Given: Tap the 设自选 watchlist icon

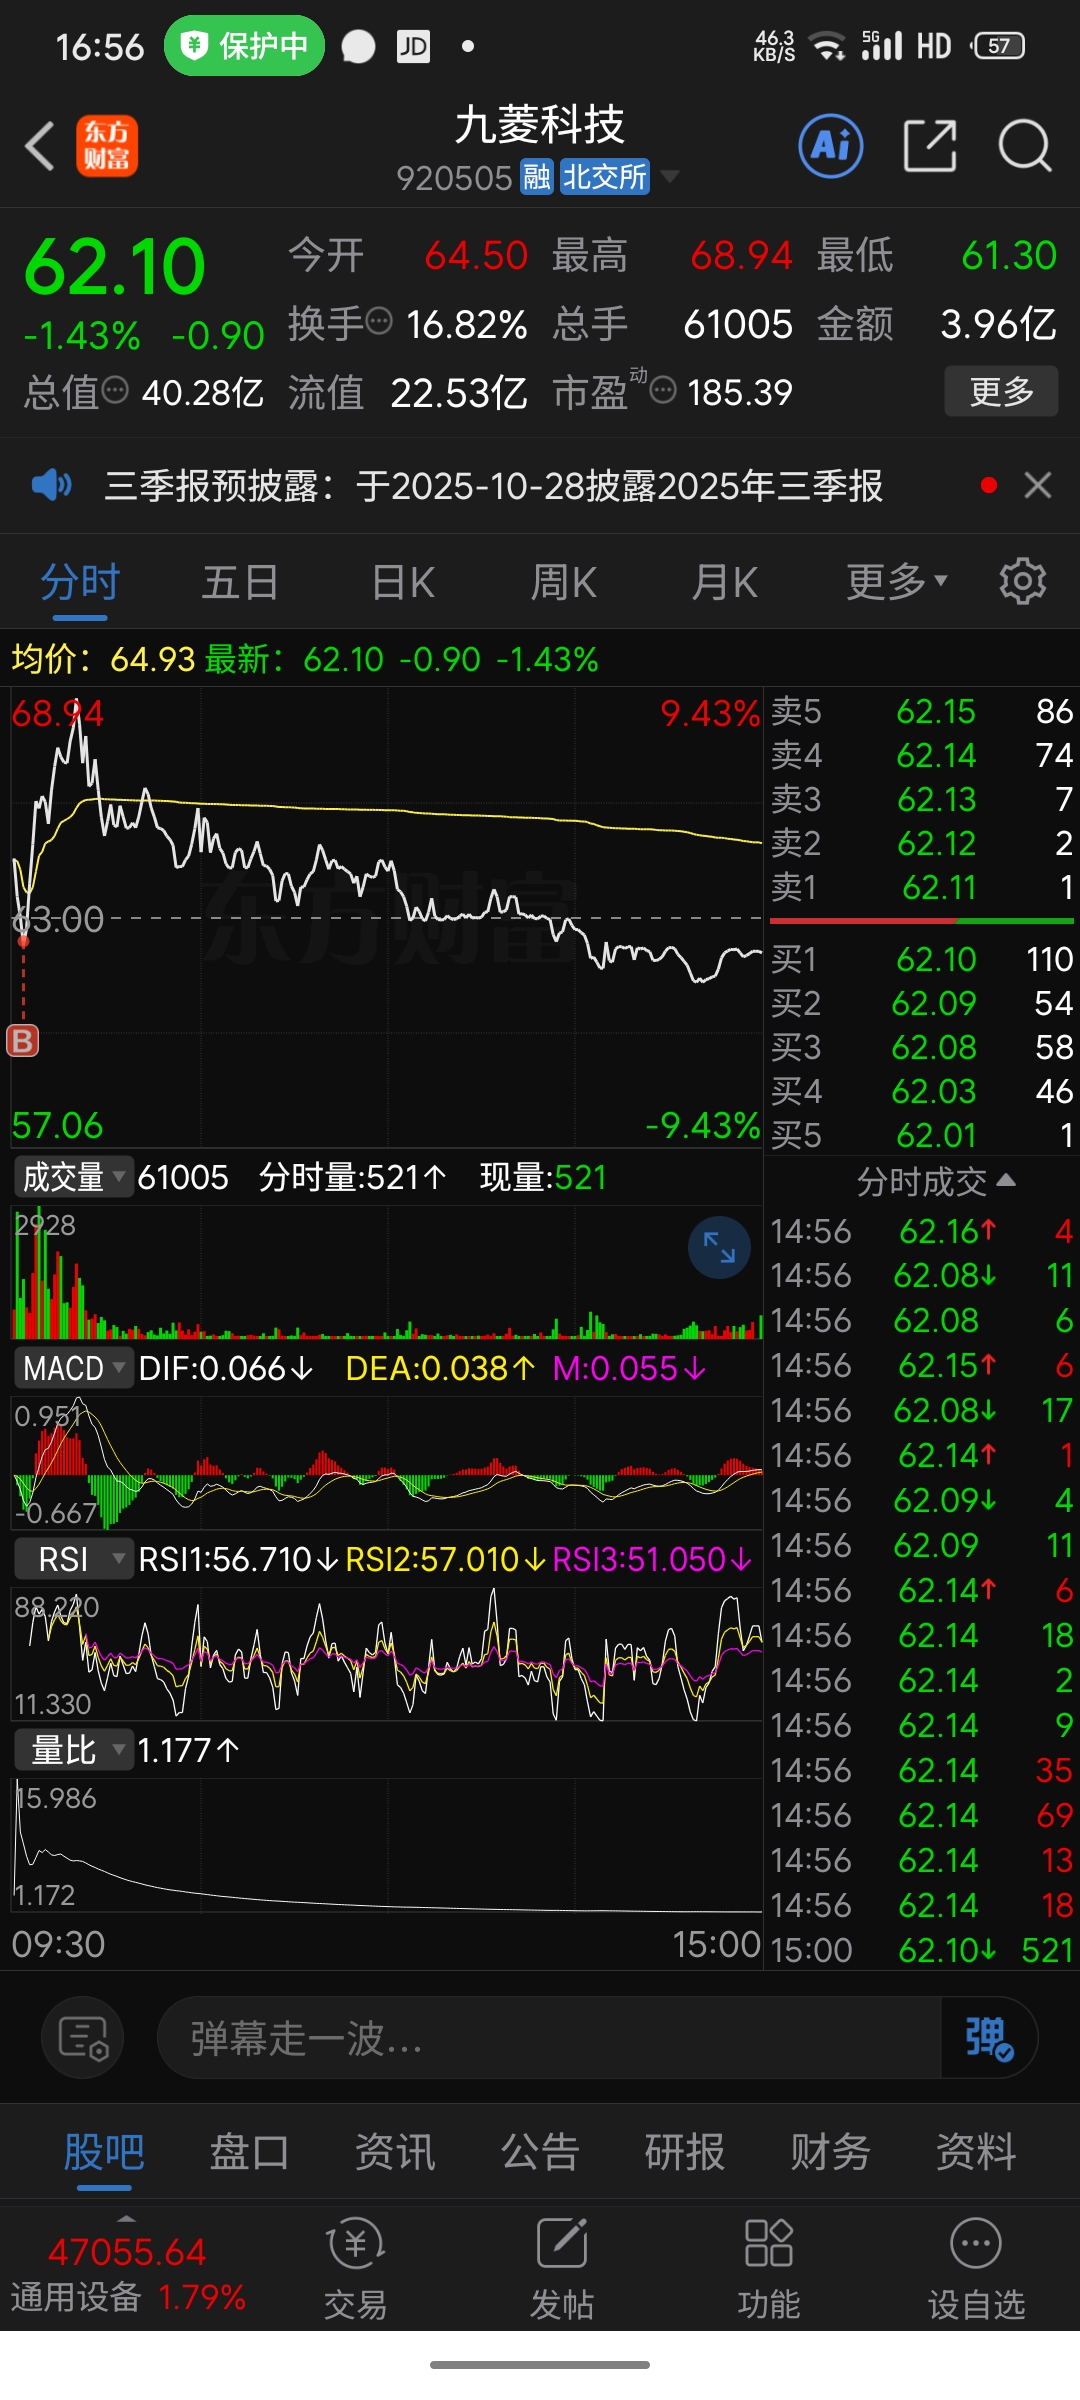Looking at the screenshot, I should 976,2270.
